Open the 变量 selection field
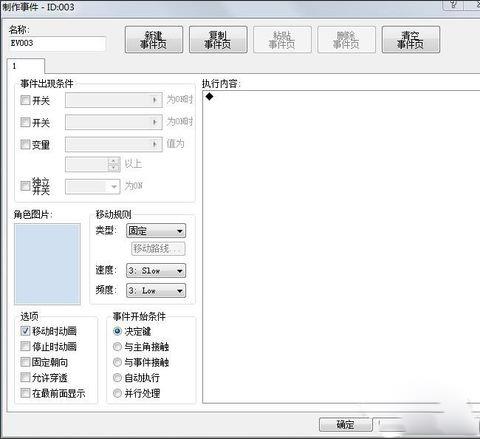This screenshot has height=439, width=480. coord(114,144)
